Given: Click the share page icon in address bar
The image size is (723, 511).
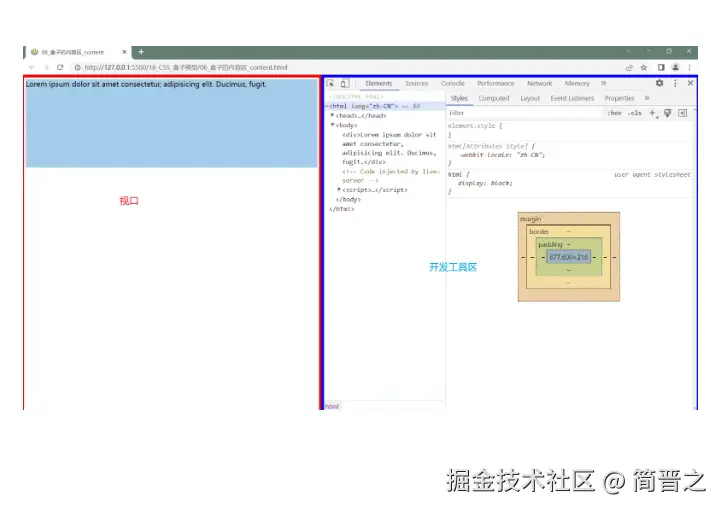Looking at the screenshot, I should coord(629,67).
